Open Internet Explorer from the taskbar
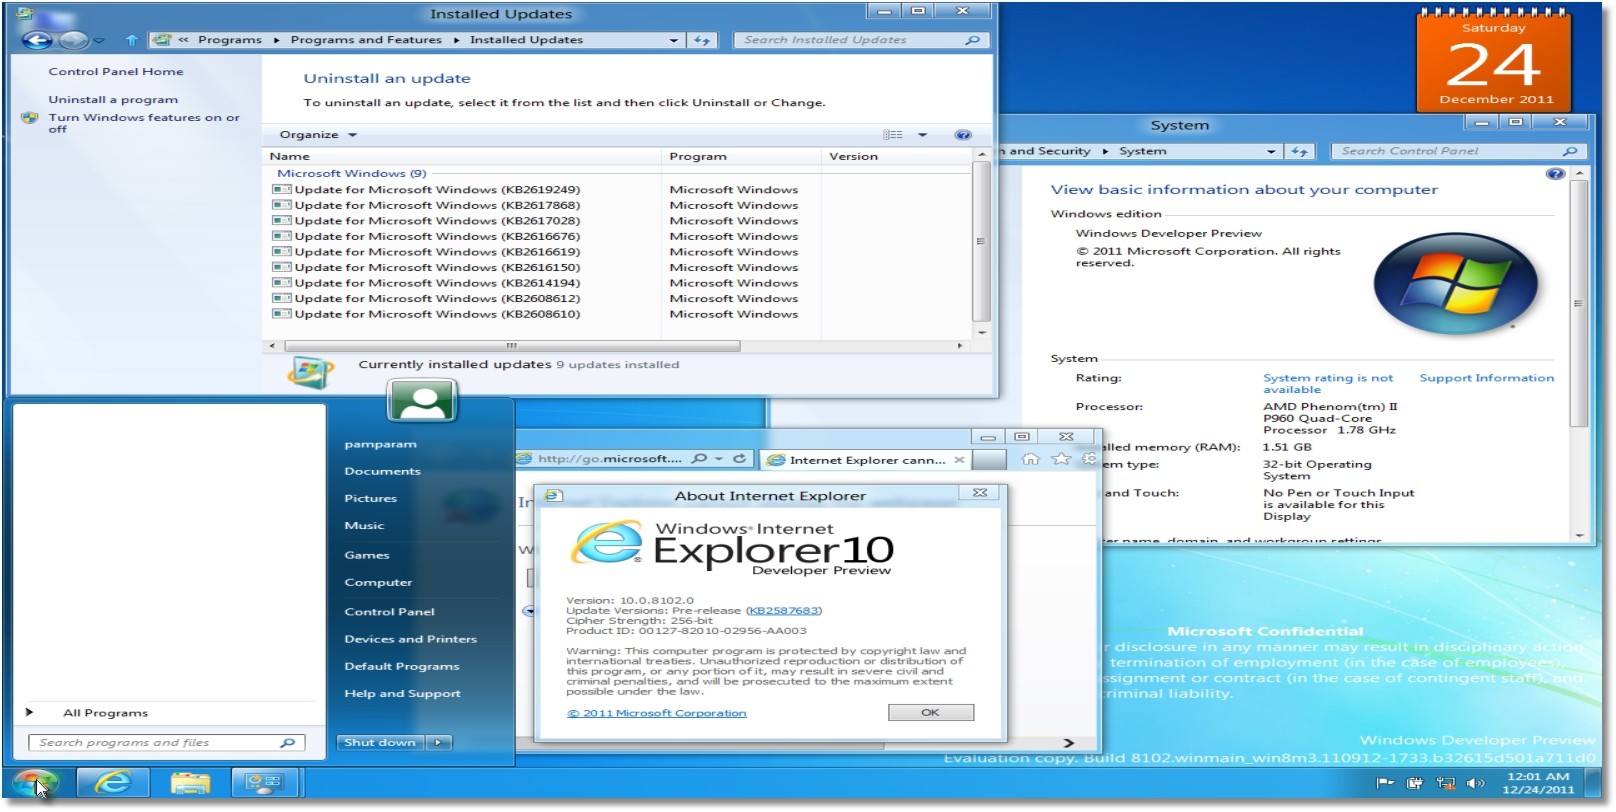This screenshot has width=1616, height=812. (113, 783)
